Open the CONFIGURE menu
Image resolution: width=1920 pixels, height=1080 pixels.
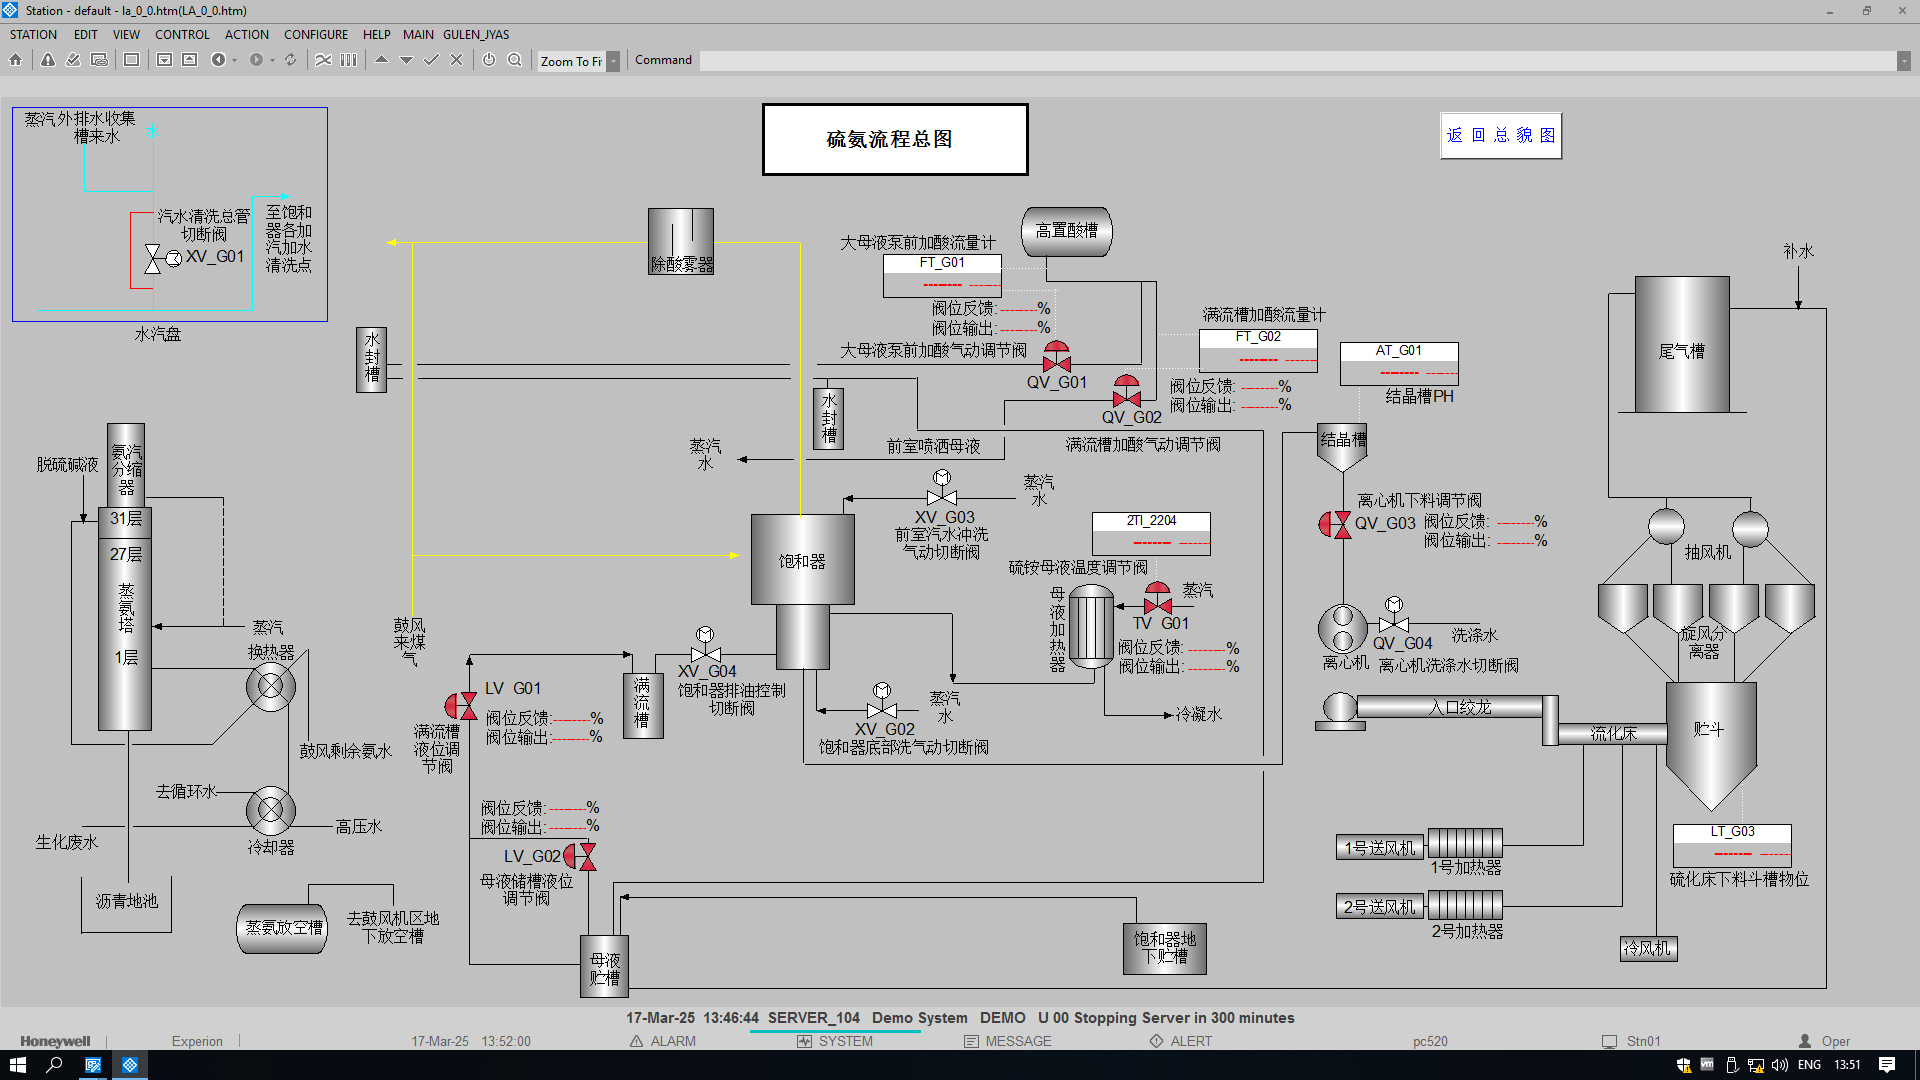pyautogui.click(x=316, y=34)
